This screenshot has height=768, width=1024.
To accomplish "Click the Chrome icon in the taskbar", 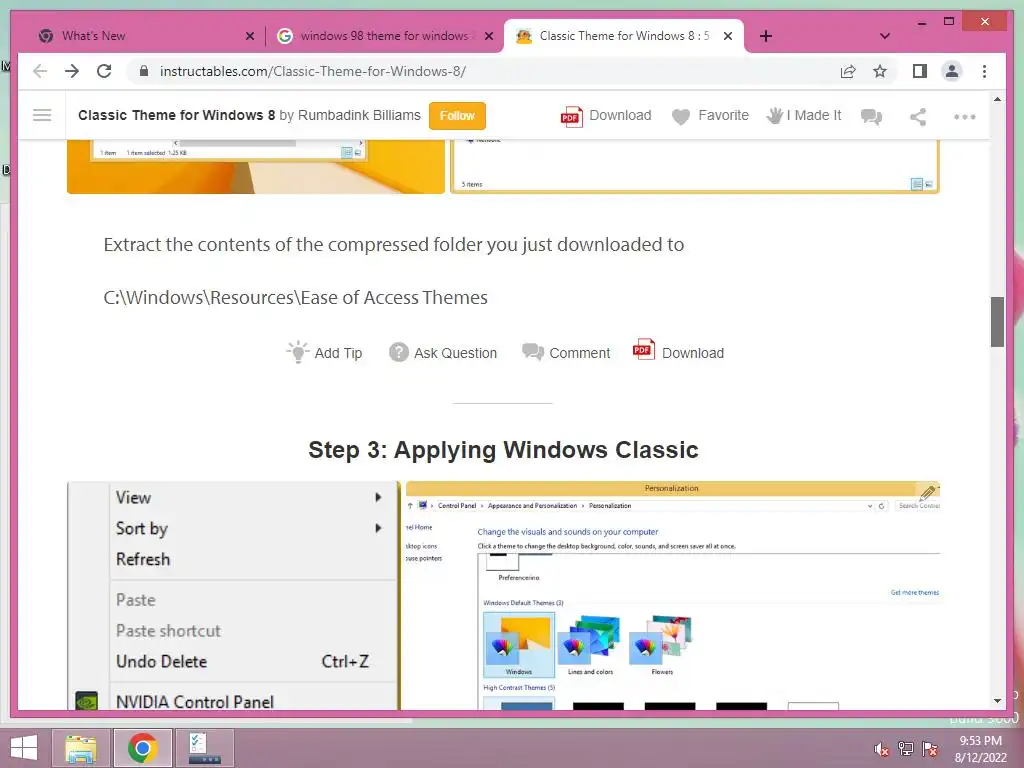I will point(142,748).
